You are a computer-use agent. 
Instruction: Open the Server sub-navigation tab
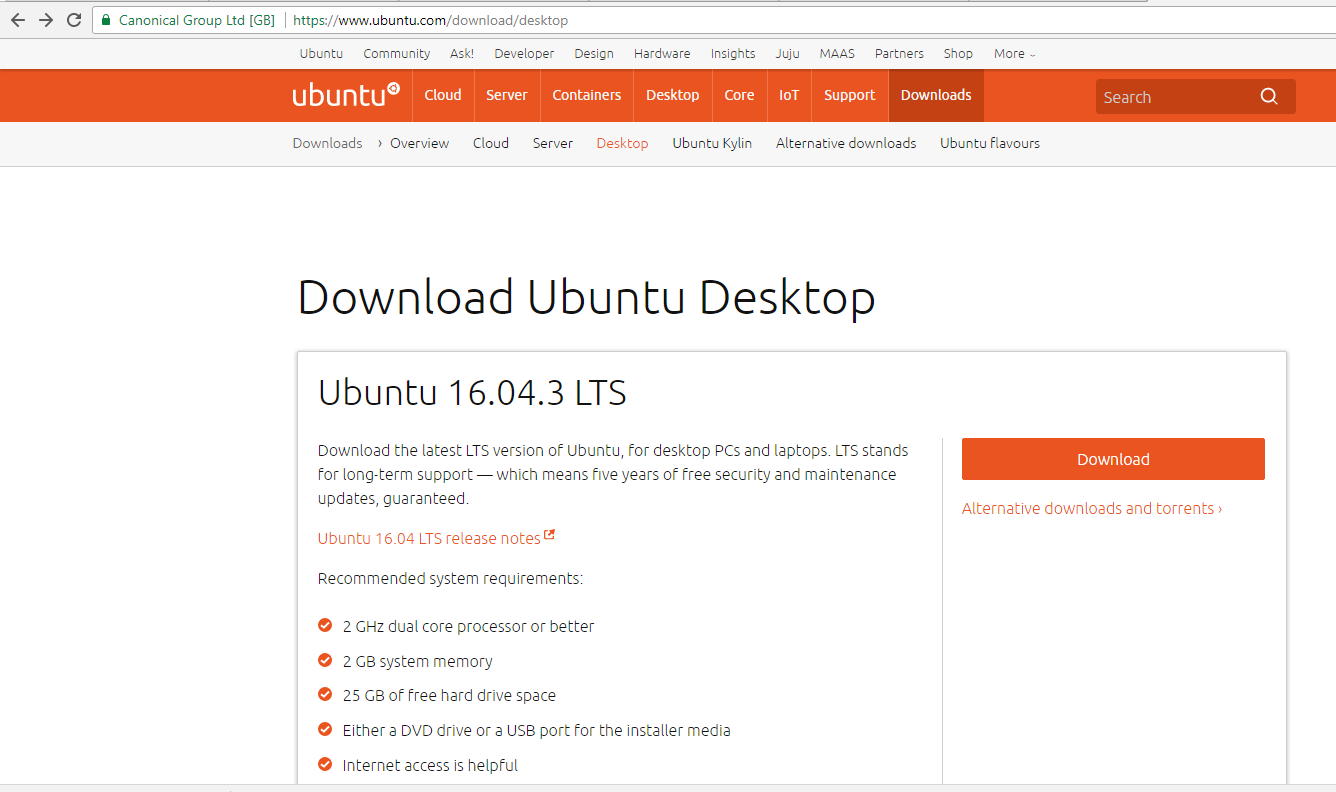pyautogui.click(x=553, y=143)
